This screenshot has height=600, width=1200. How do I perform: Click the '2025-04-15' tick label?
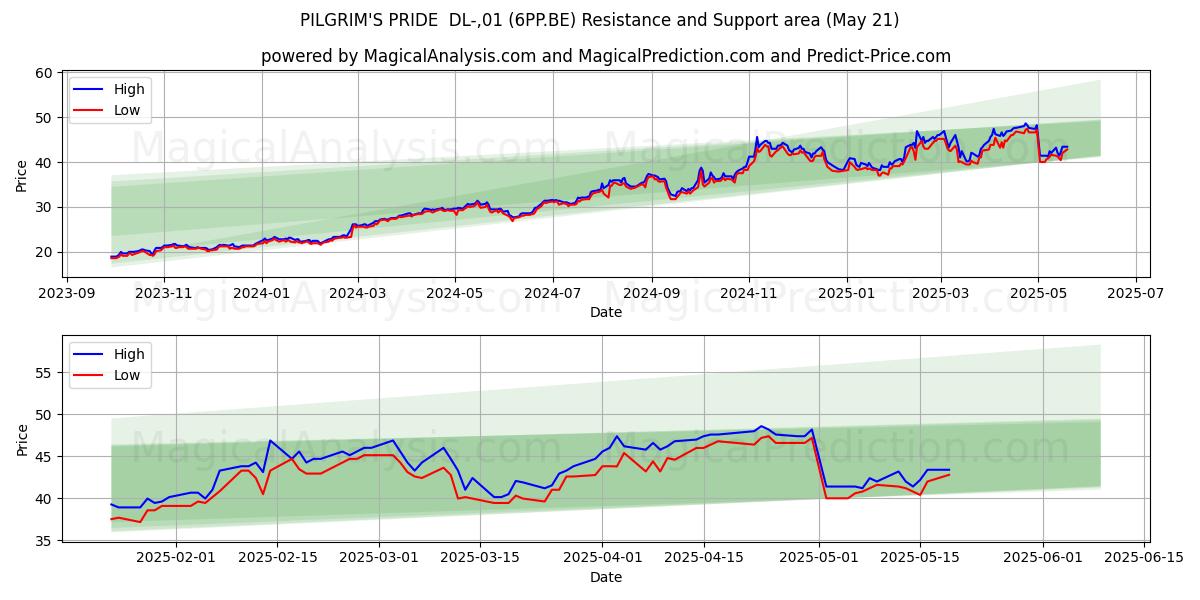click(x=704, y=558)
